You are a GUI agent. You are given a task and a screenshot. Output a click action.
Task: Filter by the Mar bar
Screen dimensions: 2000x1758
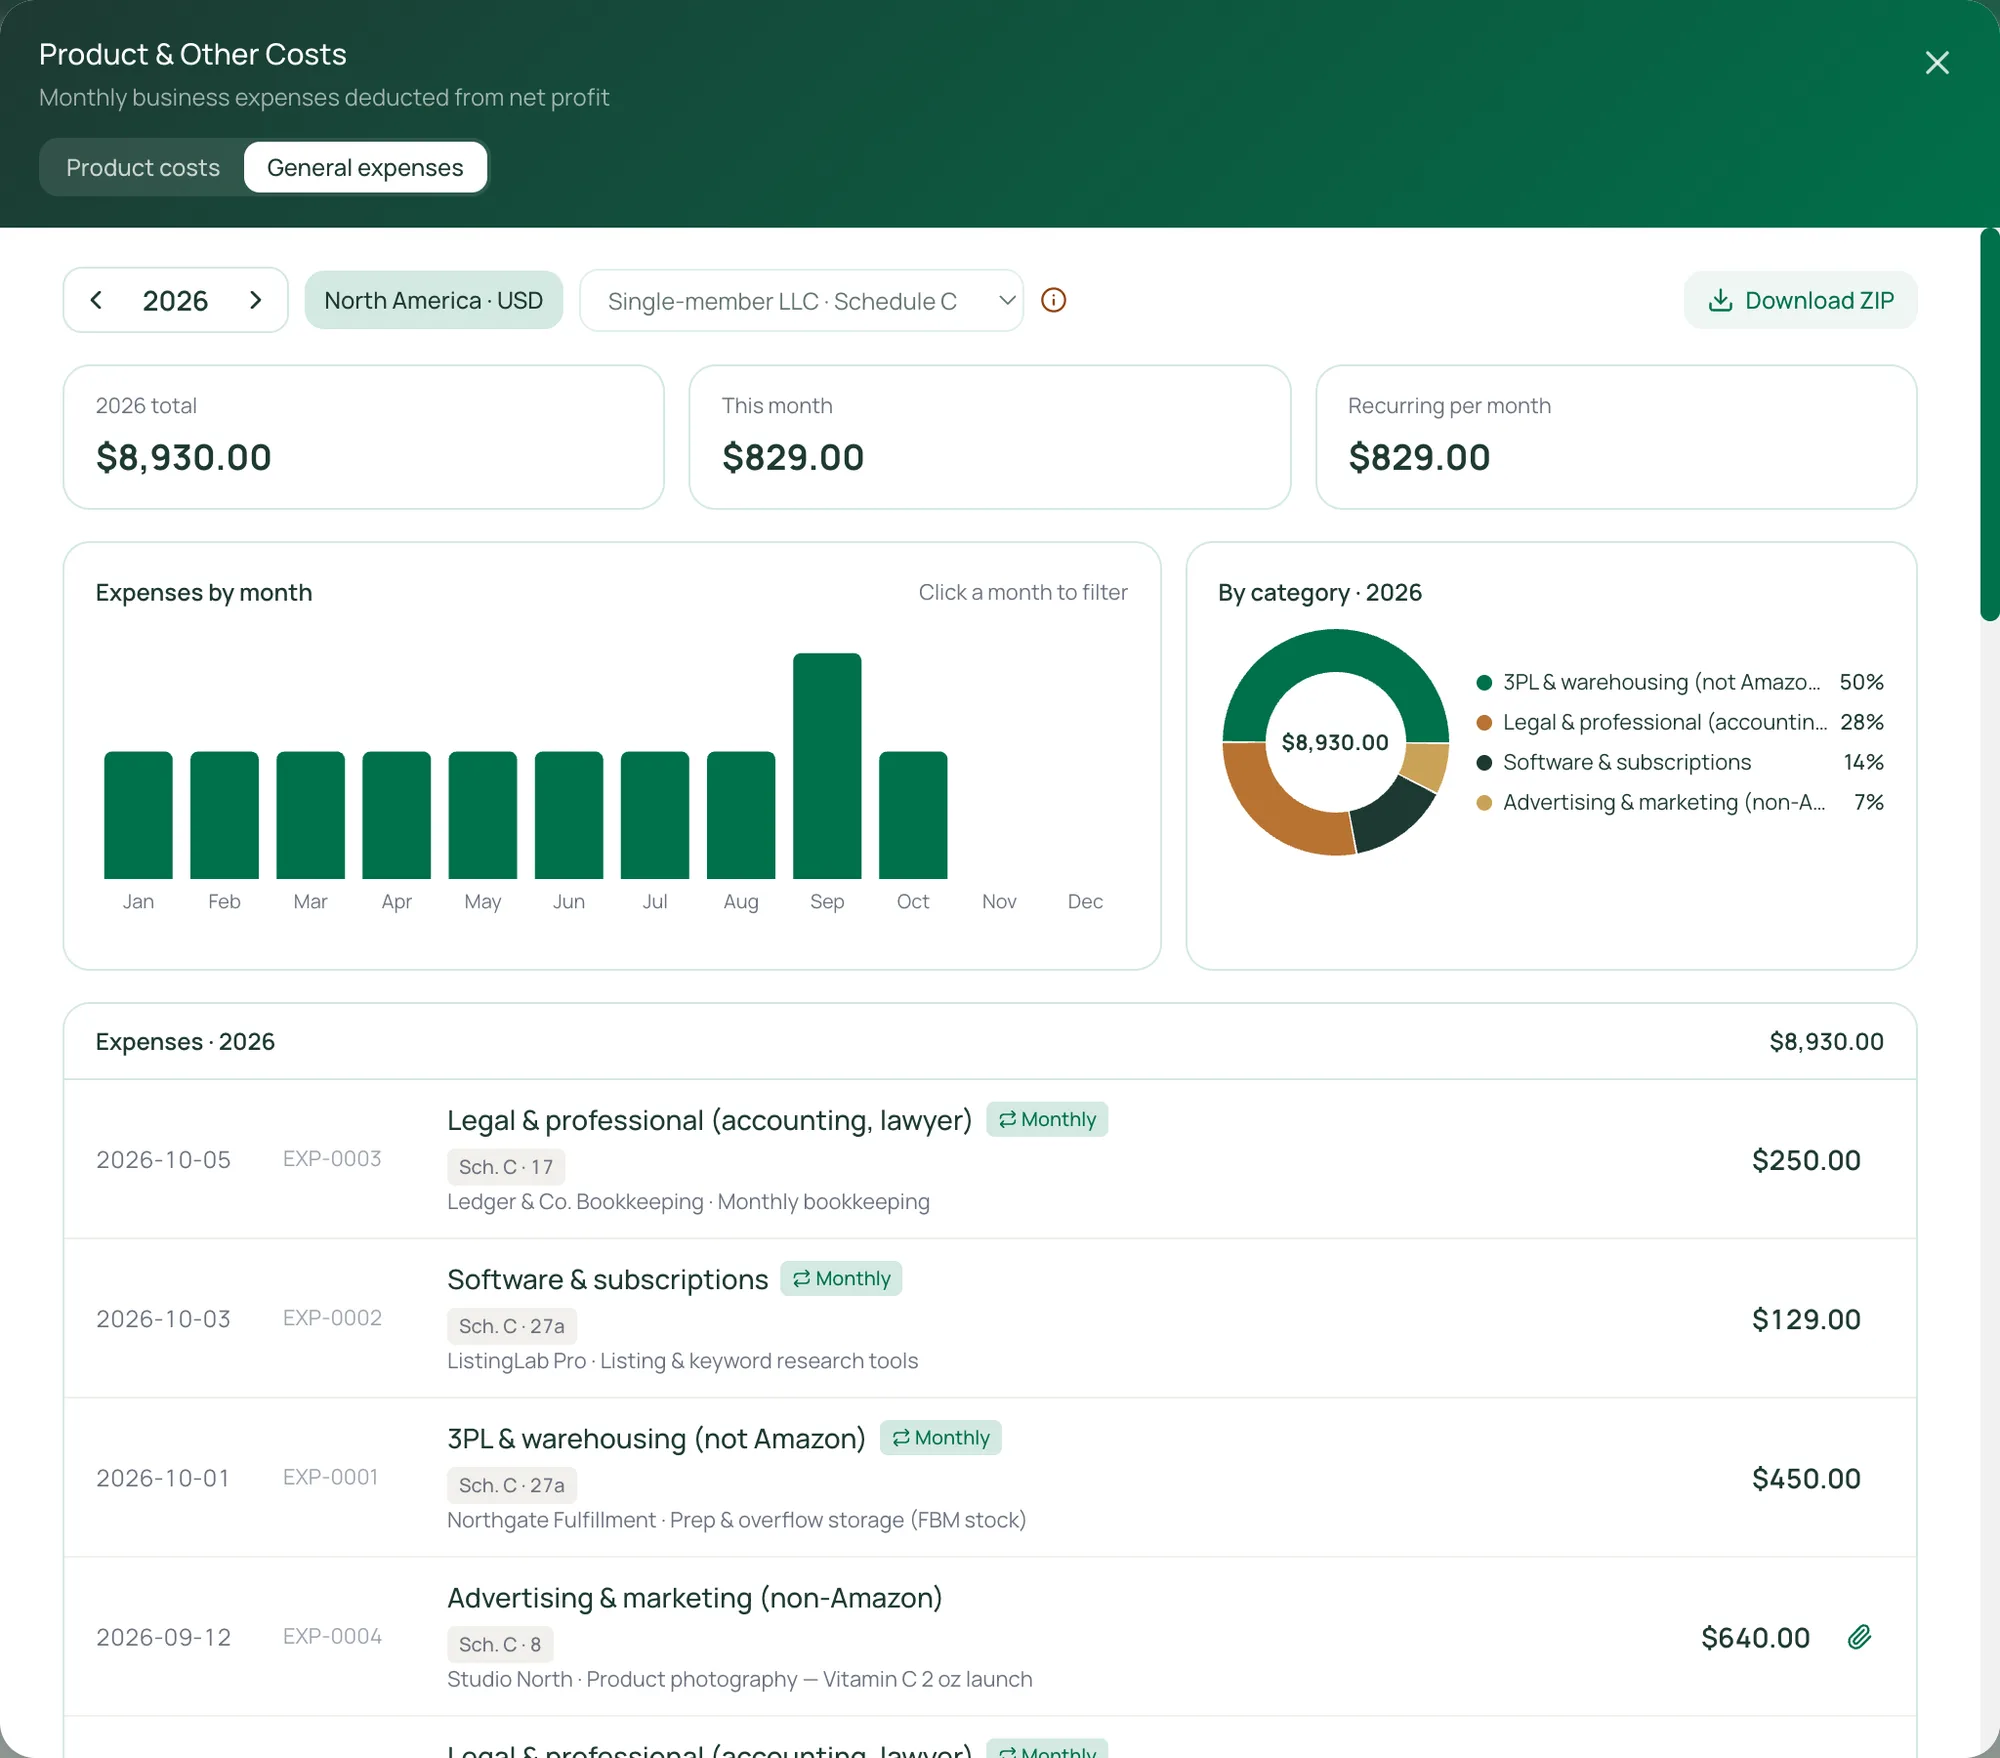(x=310, y=815)
